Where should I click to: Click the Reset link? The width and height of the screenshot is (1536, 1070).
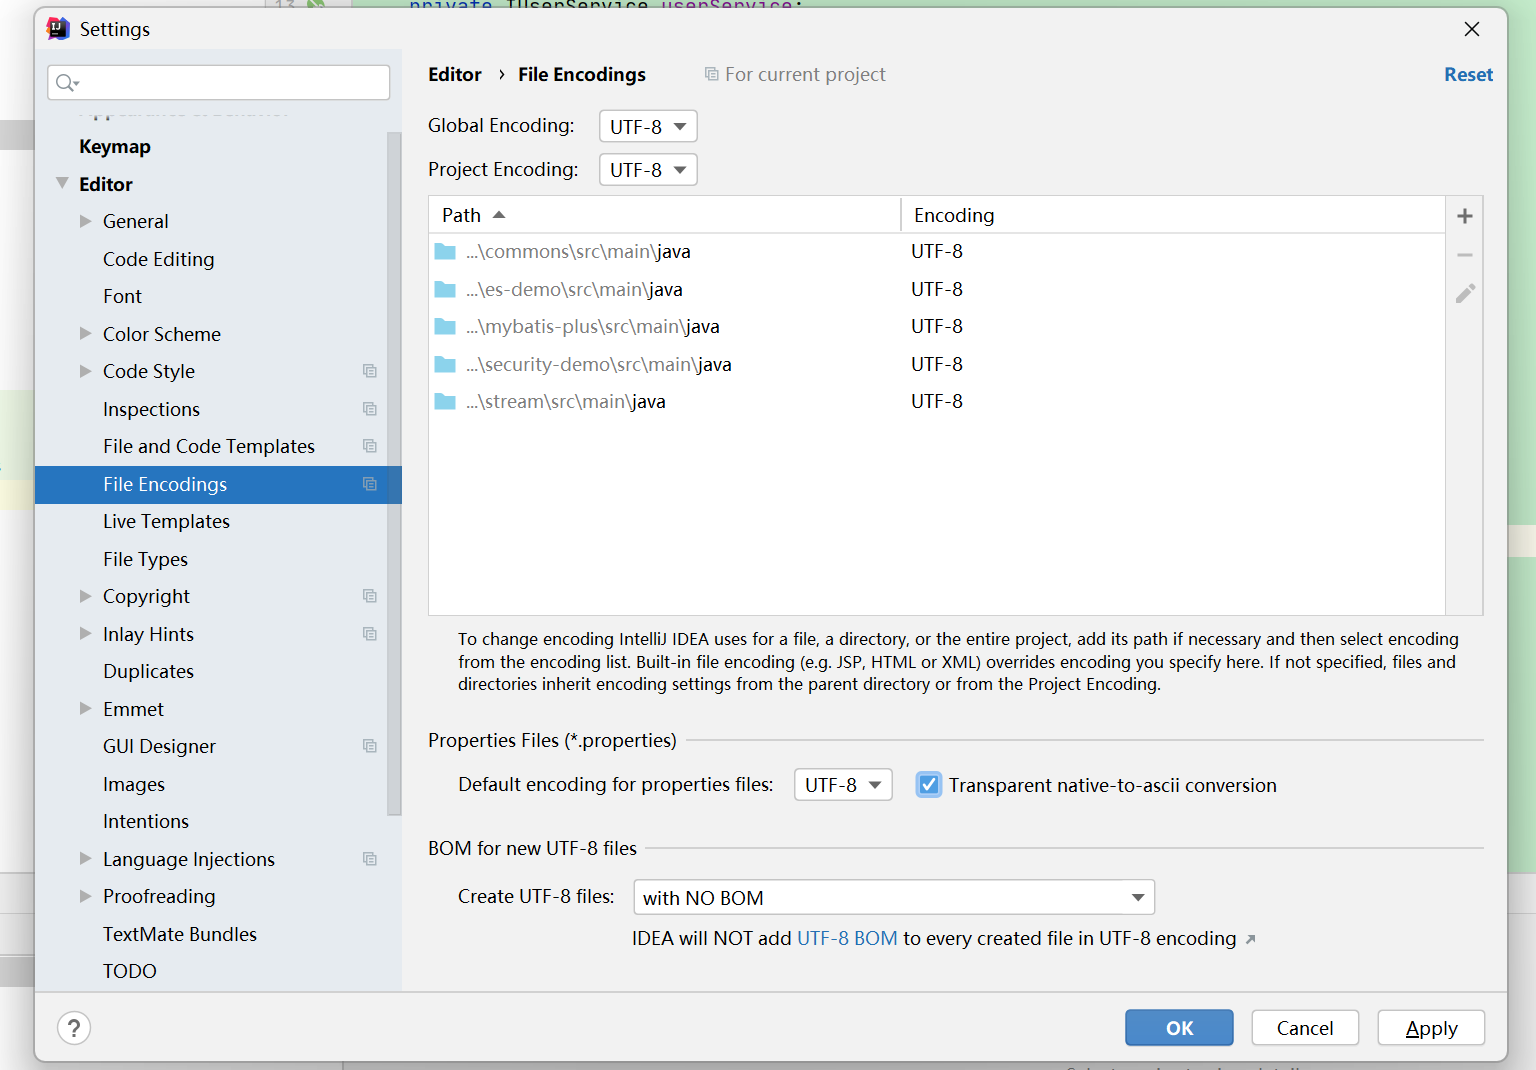(x=1468, y=74)
